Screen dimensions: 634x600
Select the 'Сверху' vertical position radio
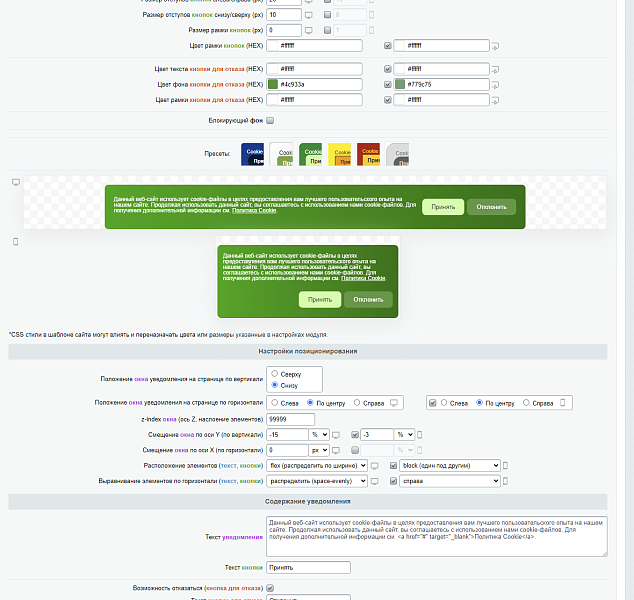275,374
